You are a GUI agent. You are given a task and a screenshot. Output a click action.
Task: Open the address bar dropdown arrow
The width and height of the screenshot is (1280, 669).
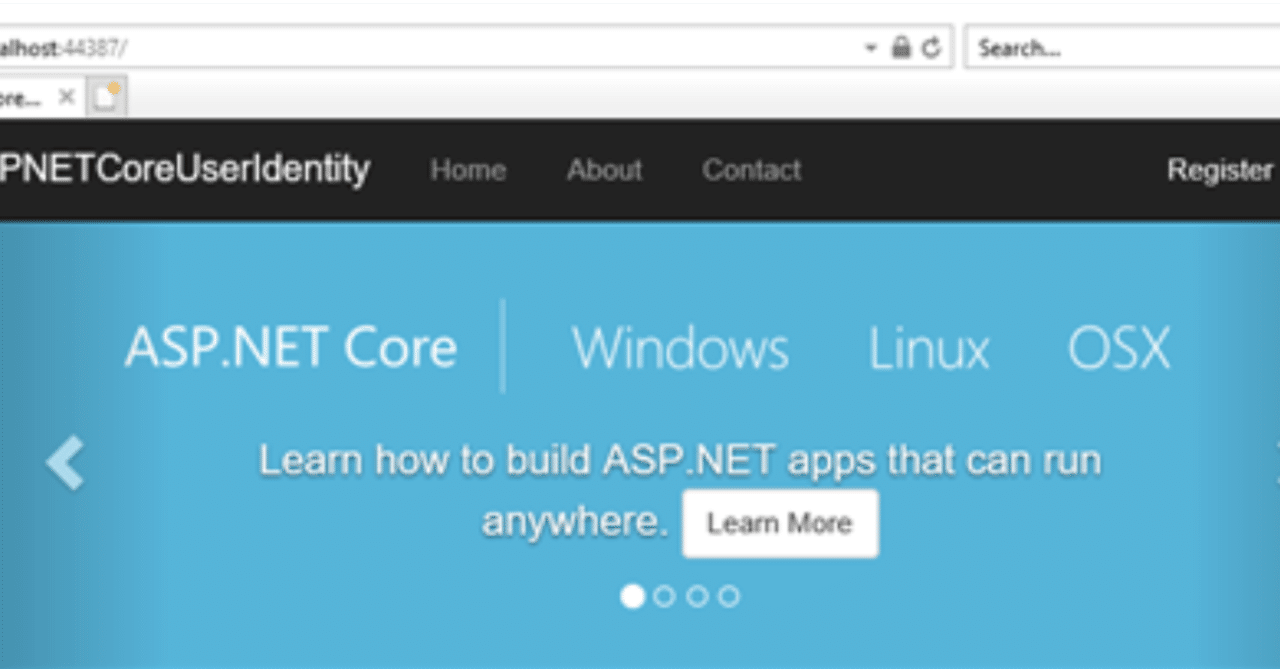(x=871, y=47)
